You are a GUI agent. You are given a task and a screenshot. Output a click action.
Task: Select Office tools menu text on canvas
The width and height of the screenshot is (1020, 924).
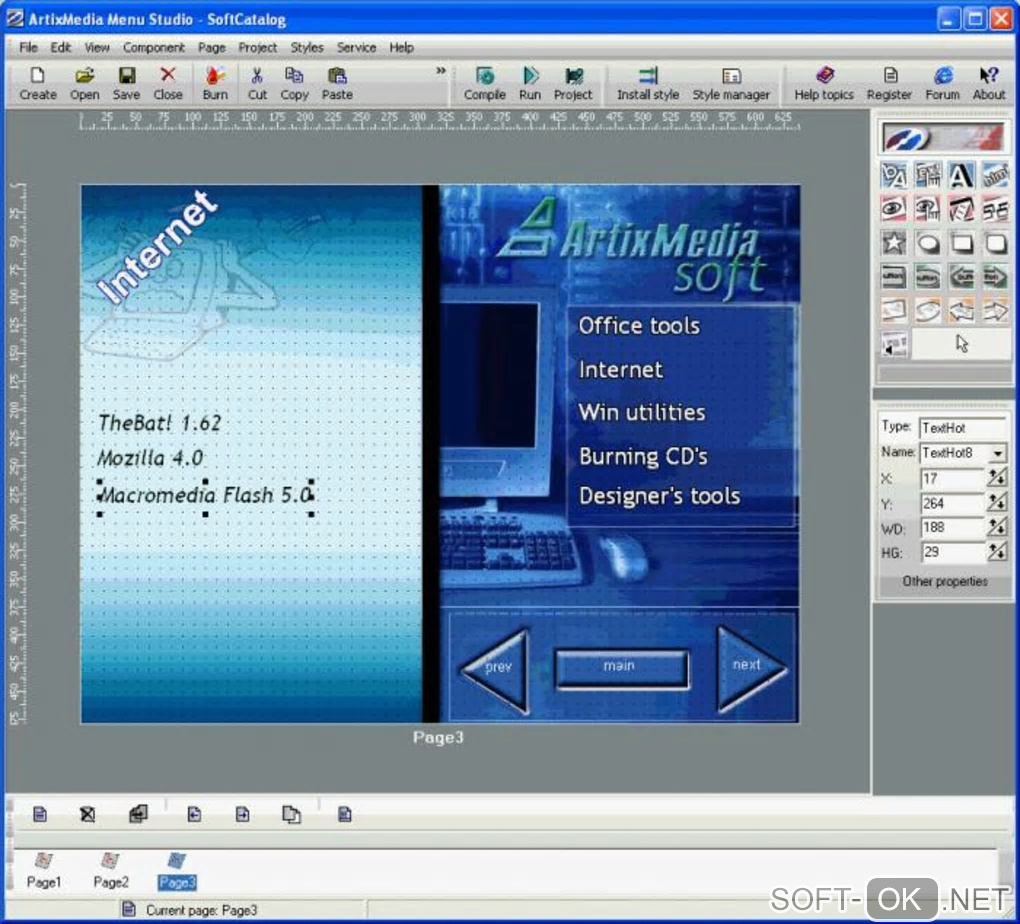(x=639, y=325)
